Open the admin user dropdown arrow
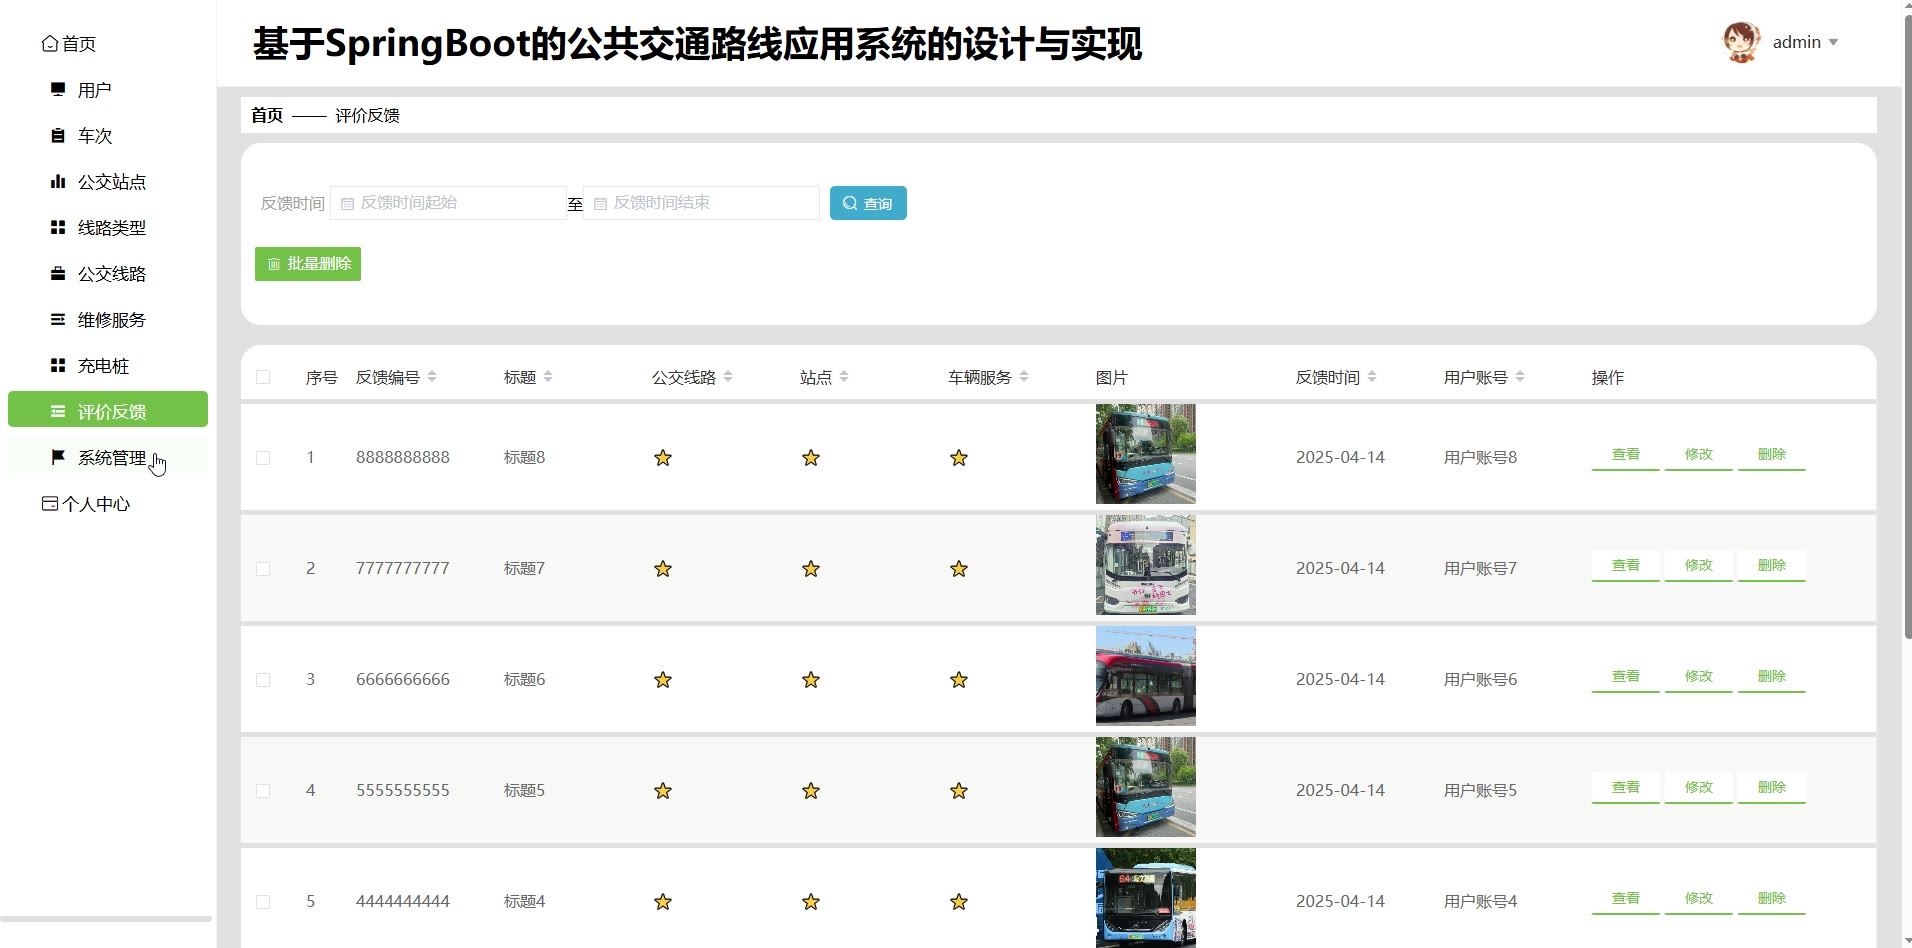 pyautogui.click(x=1833, y=42)
